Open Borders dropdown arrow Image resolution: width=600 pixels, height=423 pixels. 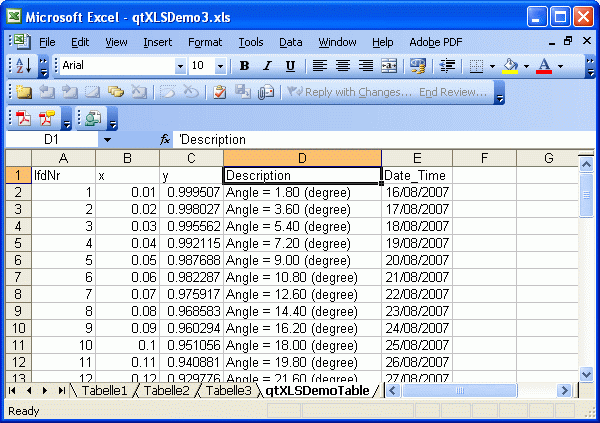[492, 66]
